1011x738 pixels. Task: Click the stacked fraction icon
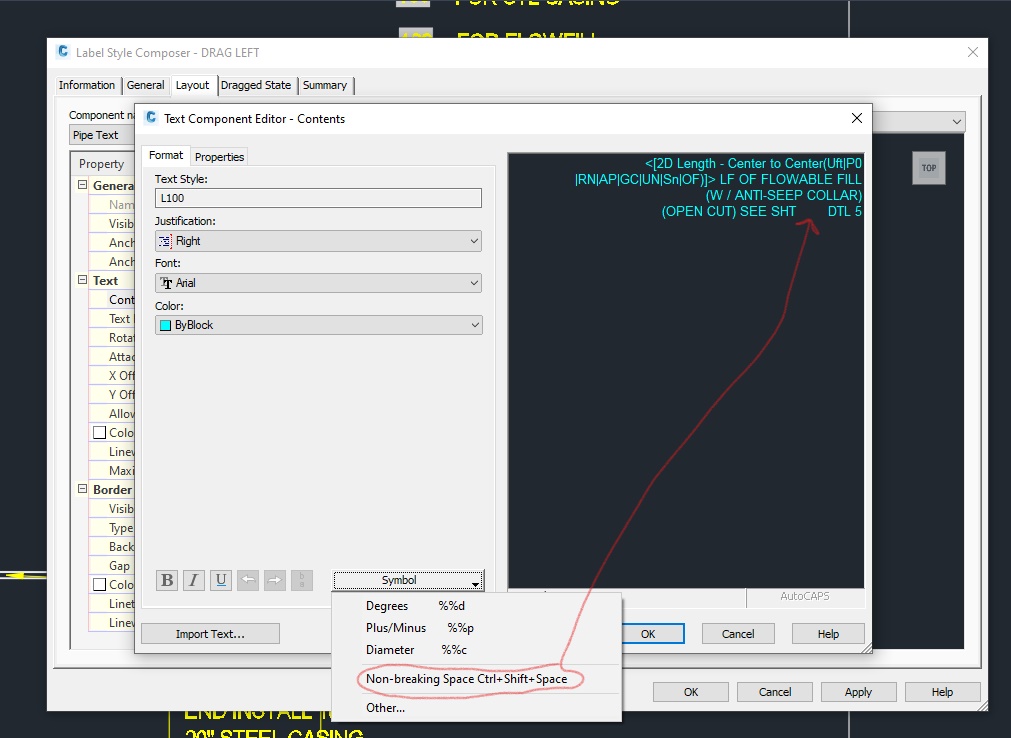tap(302, 580)
